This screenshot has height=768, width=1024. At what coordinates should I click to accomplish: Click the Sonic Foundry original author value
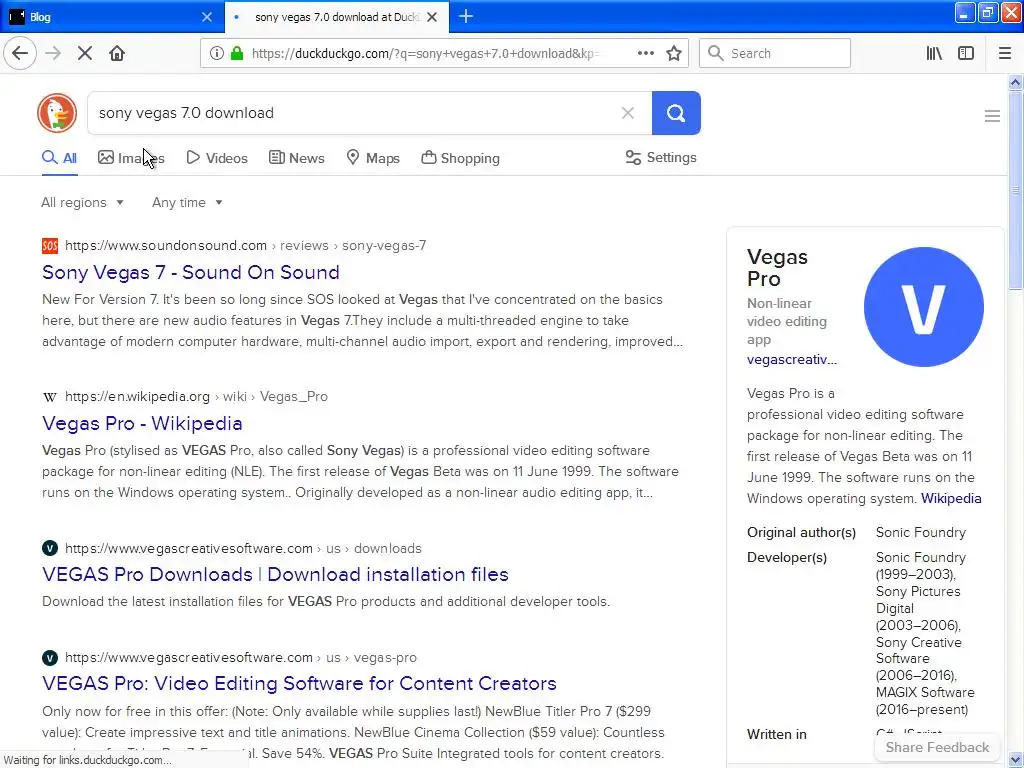(920, 532)
